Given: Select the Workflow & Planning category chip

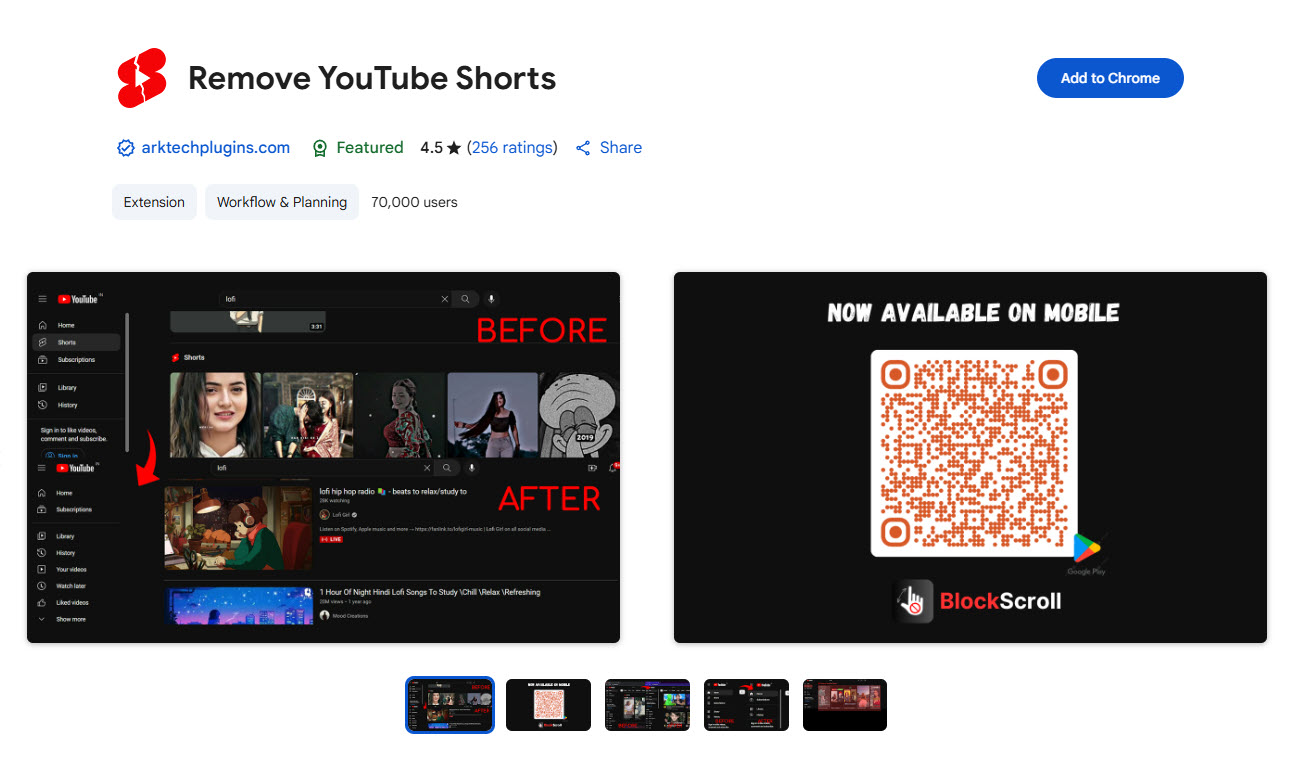Looking at the screenshot, I should [282, 202].
